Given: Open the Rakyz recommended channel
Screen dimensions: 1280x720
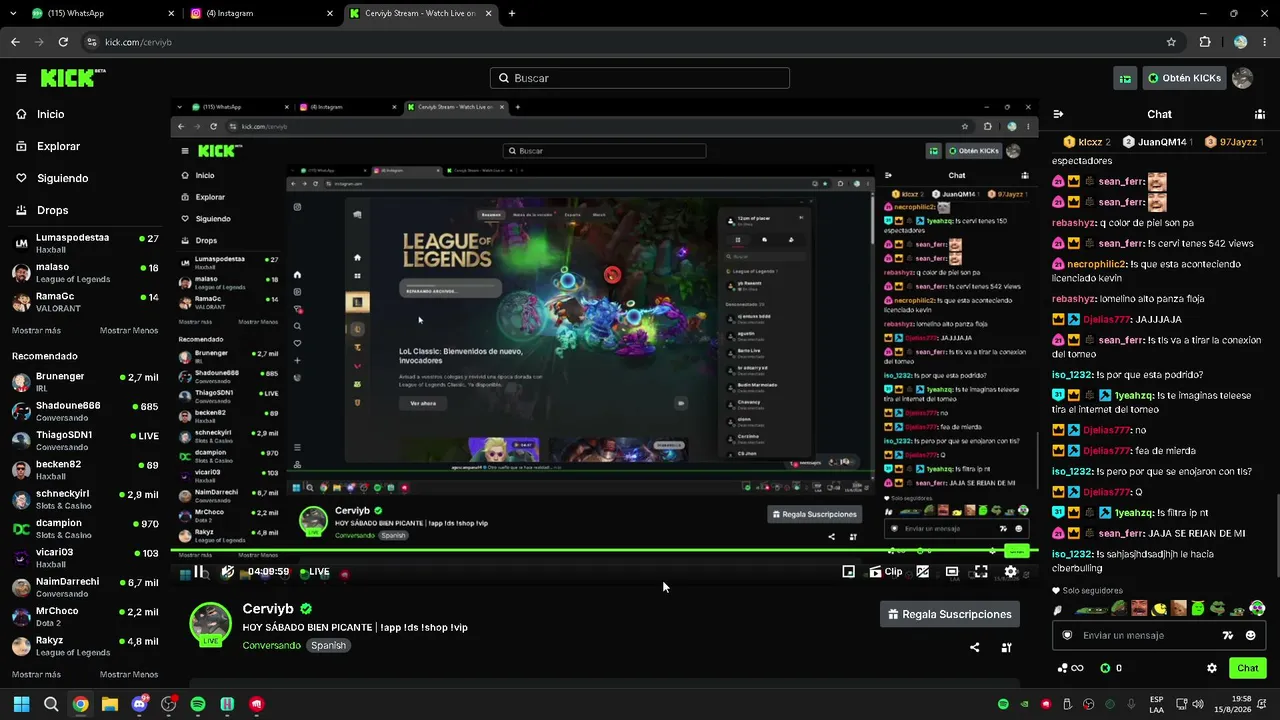Looking at the screenshot, I should pyautogui.click(x=85, y=645).
